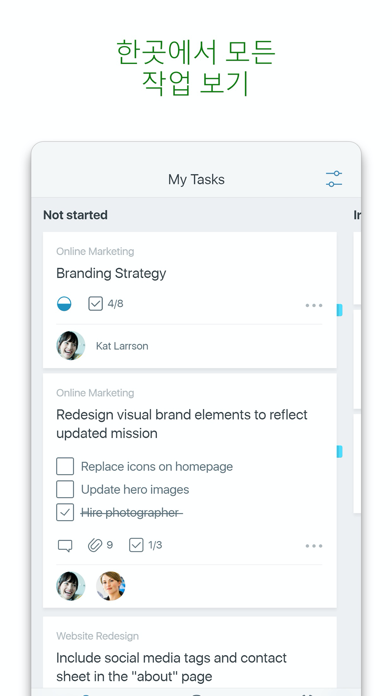
Task: Click Kat Larrson's avatar on Branding Strategy
Action: pos(71,345)
